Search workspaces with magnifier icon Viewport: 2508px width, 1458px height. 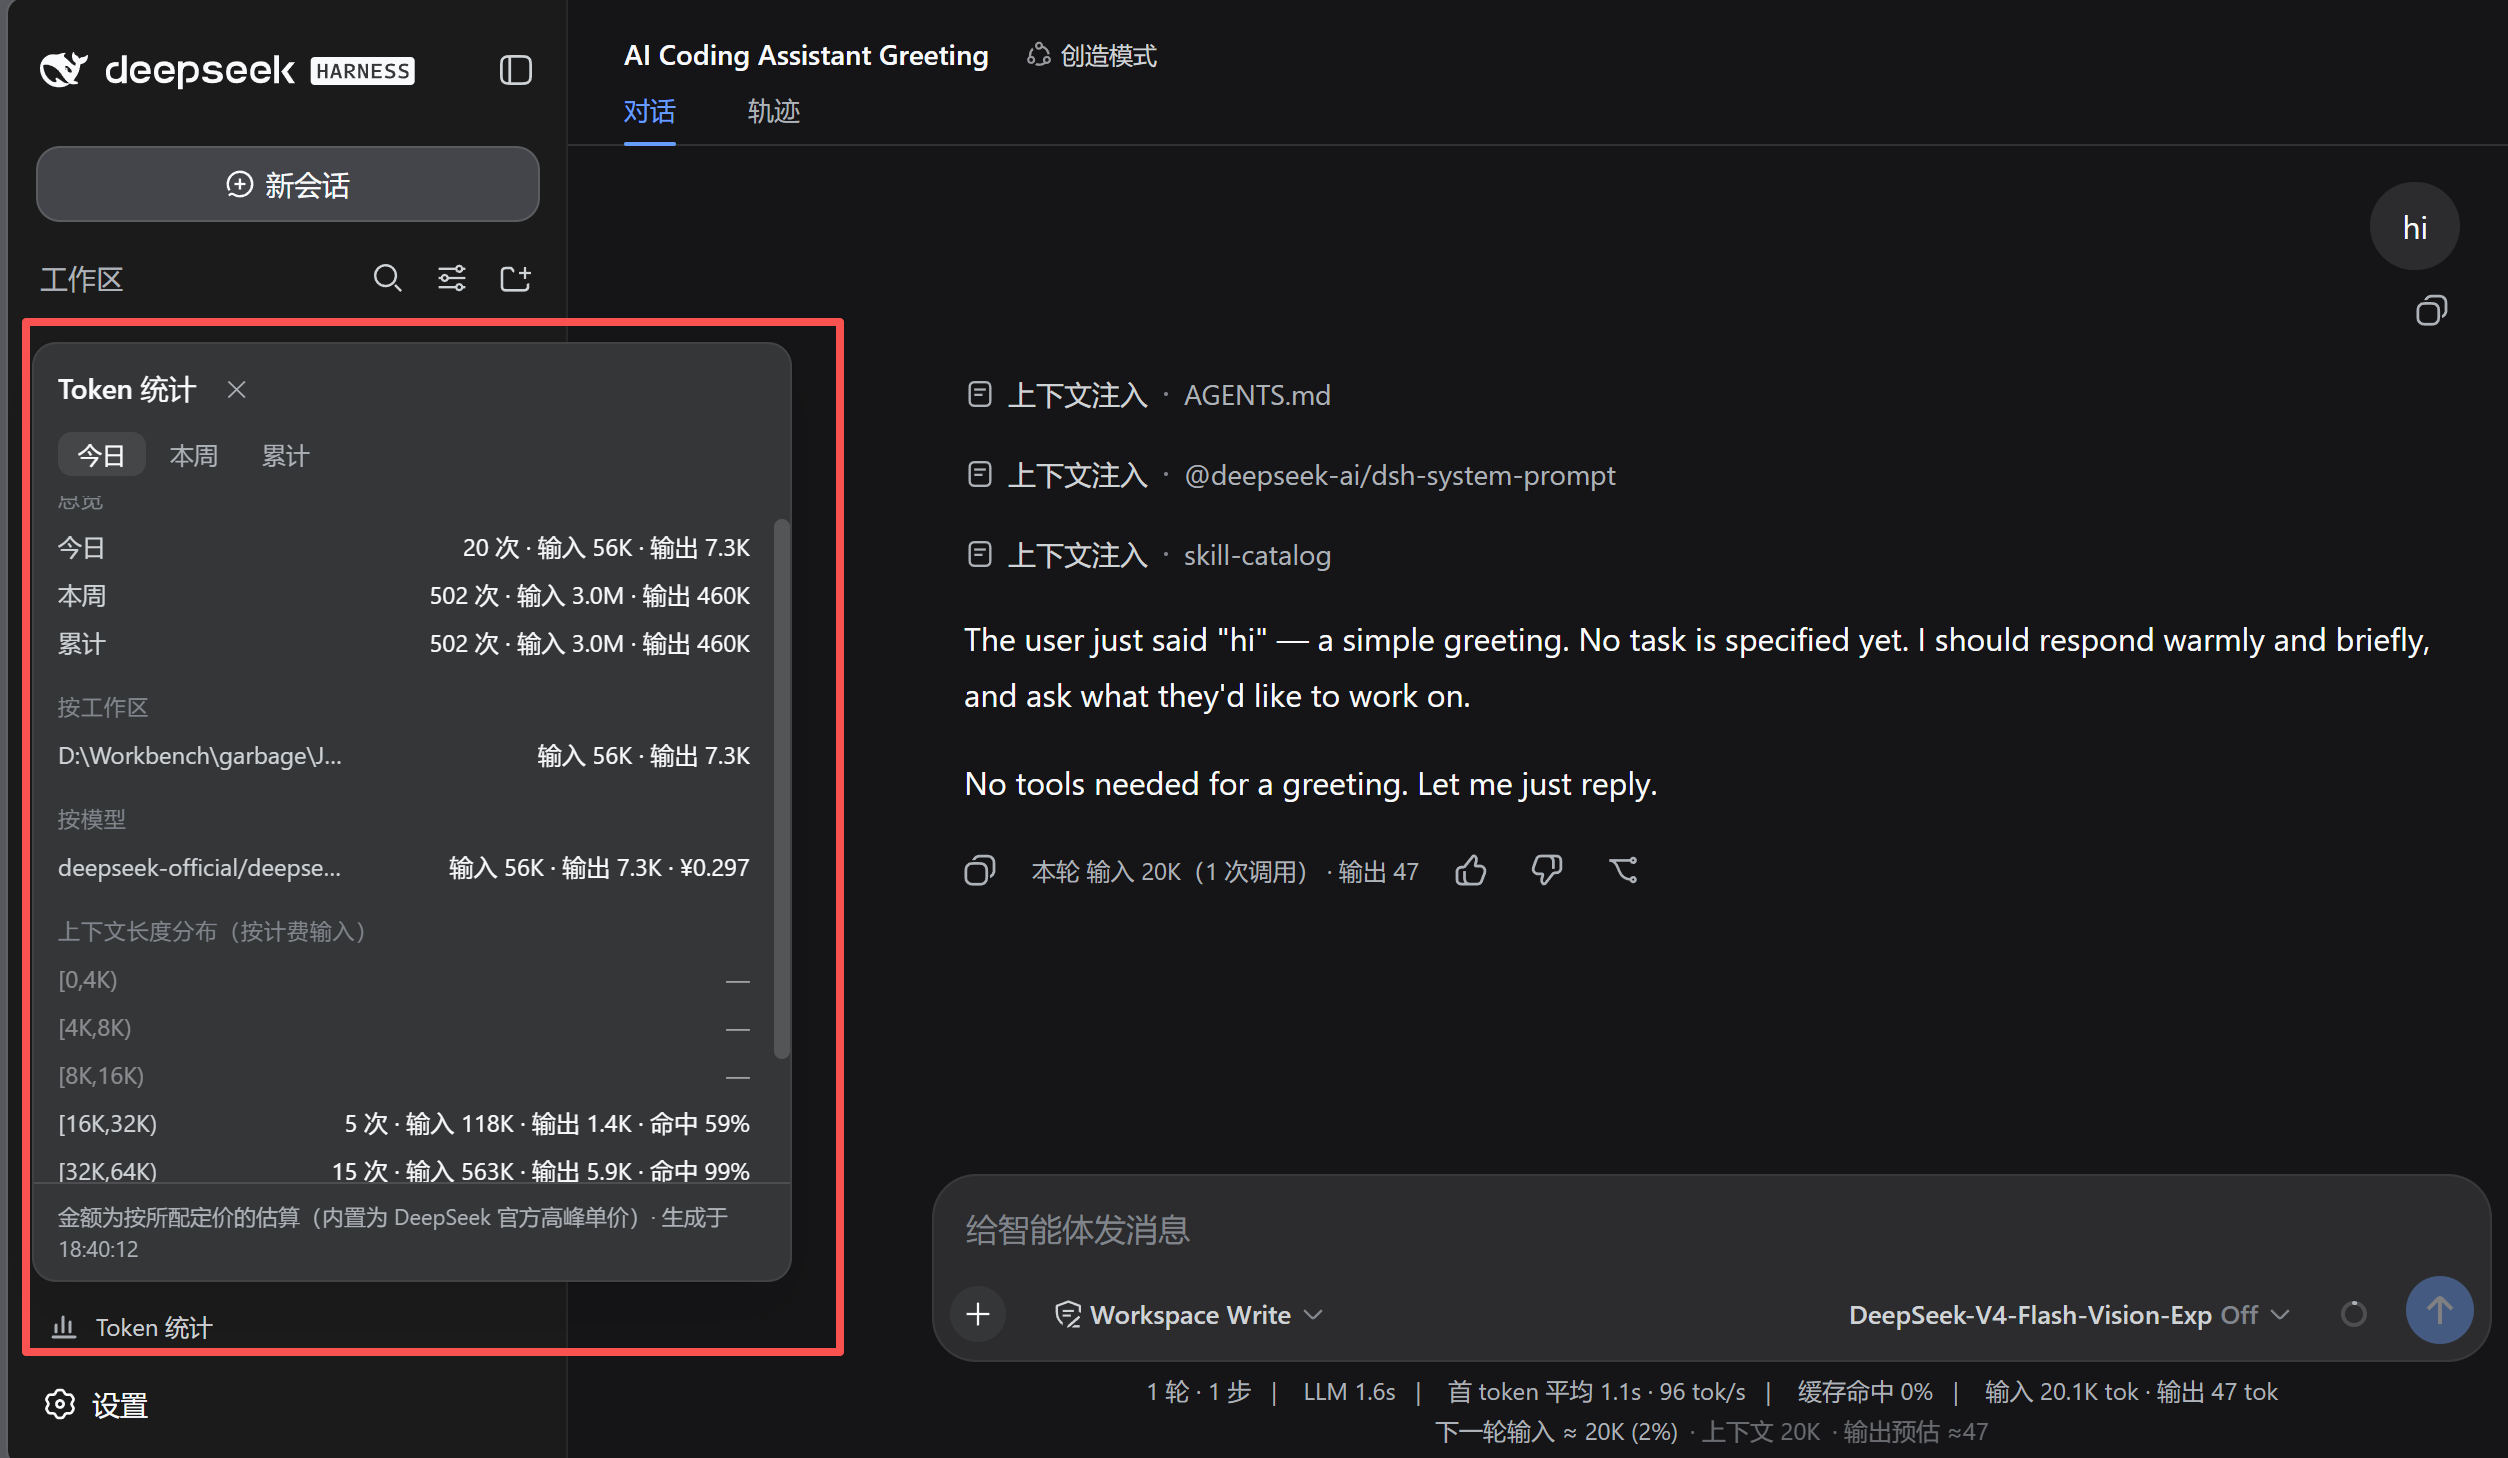(x=387, y=278)
